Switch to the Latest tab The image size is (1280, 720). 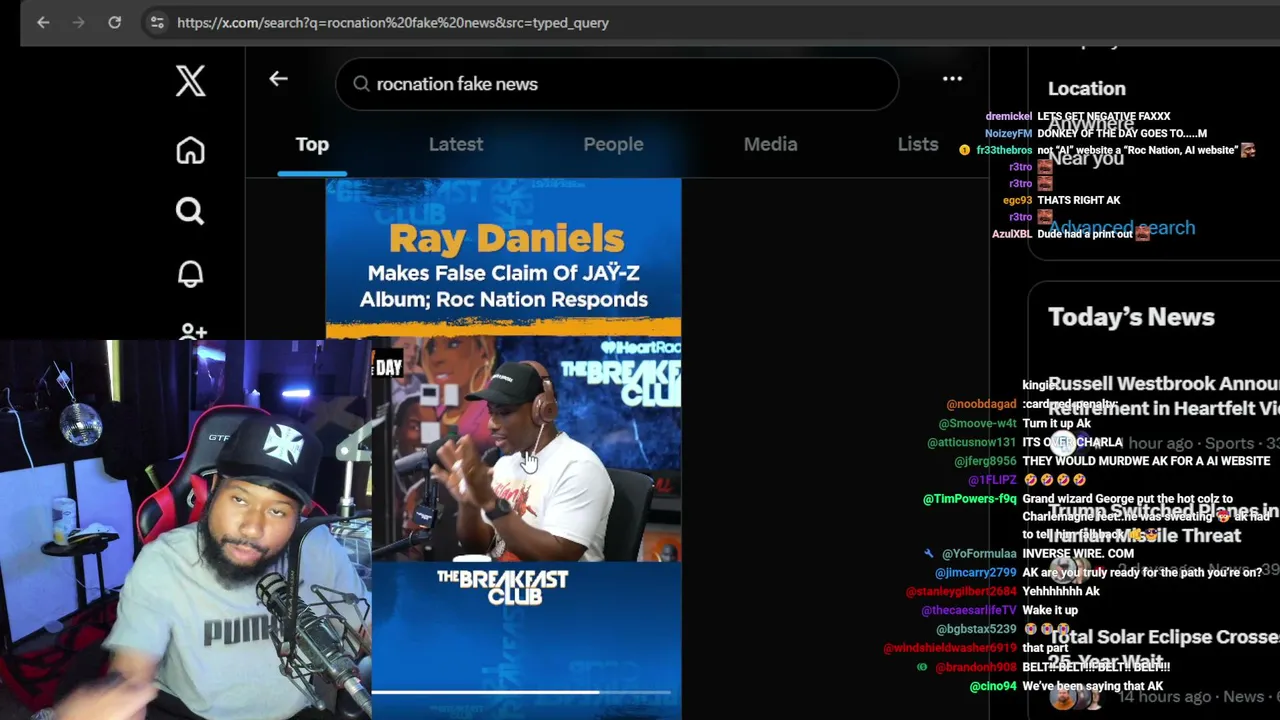pyautogui.click(x=456, y=144)
